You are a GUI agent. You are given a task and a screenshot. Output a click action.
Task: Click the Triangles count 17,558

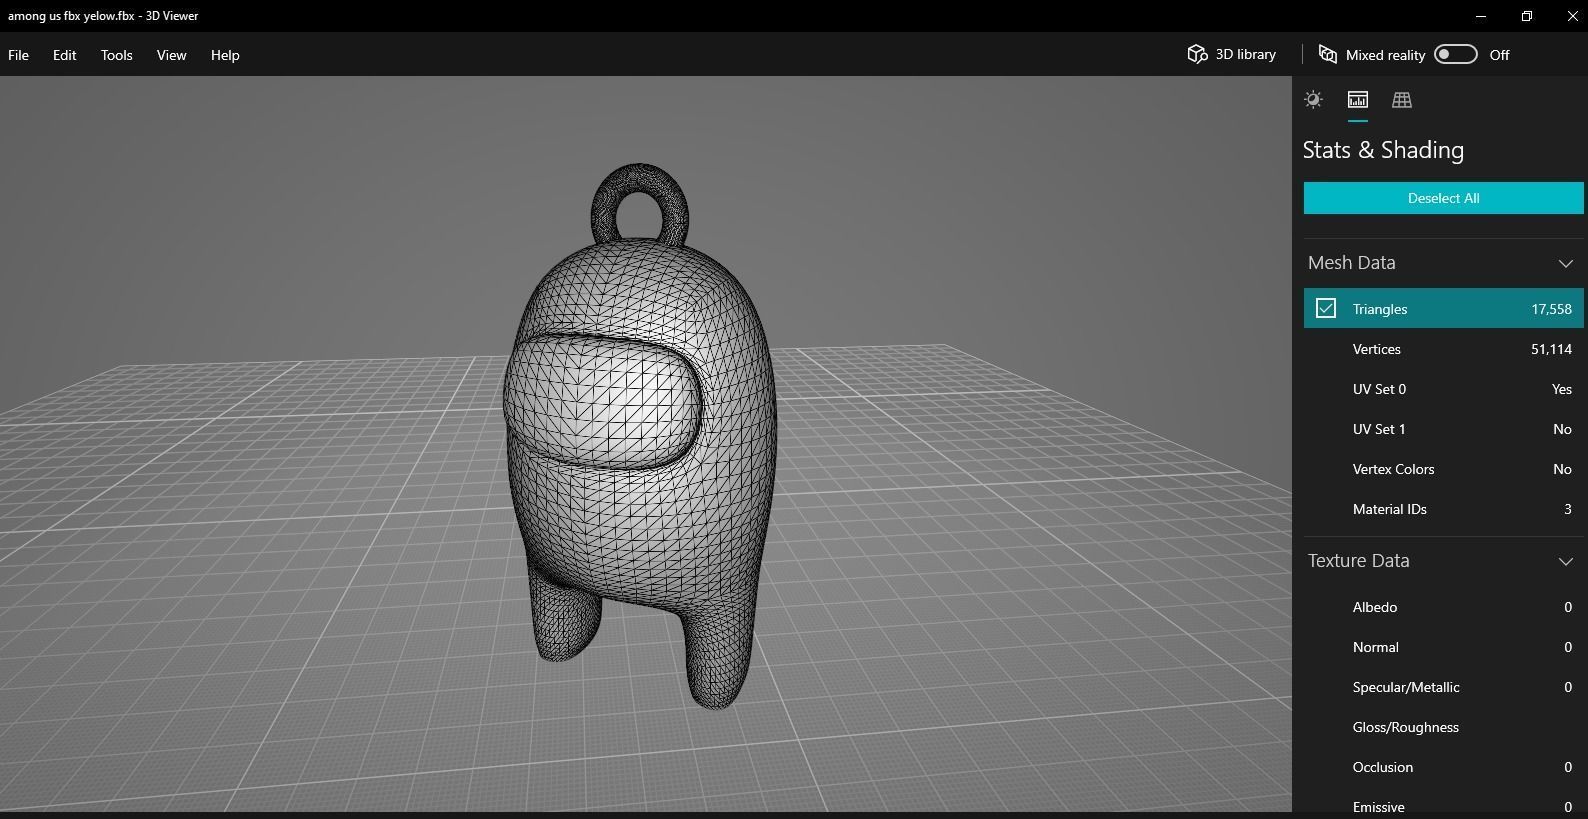pyautogui.click(x=1551, y=309)
